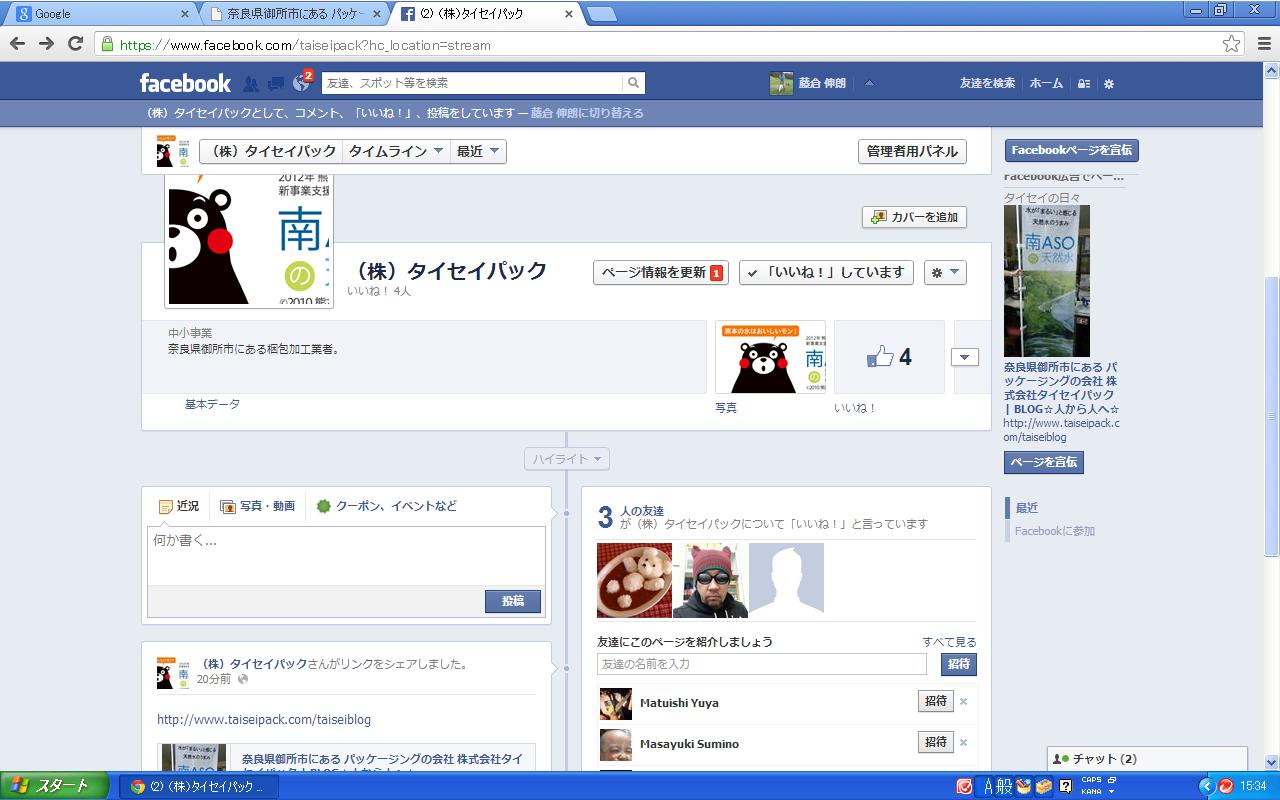Click the Trend Micro tray icon
Screen dimensions: 1280x800
coord(1226,786)
